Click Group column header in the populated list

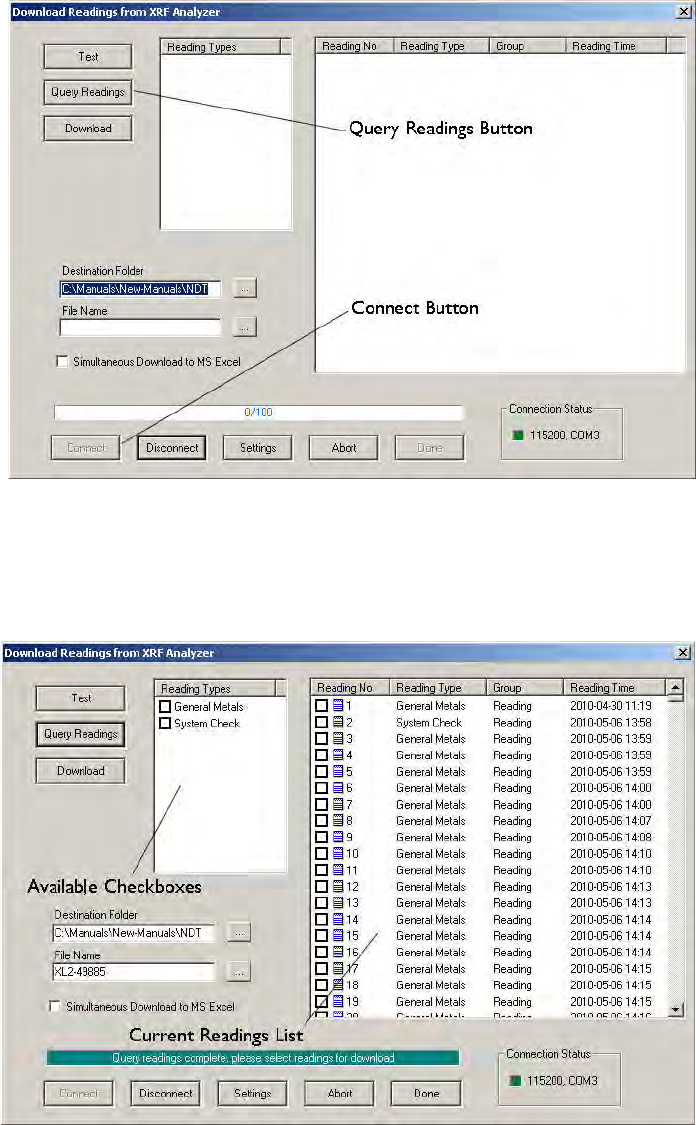[525, 687]
